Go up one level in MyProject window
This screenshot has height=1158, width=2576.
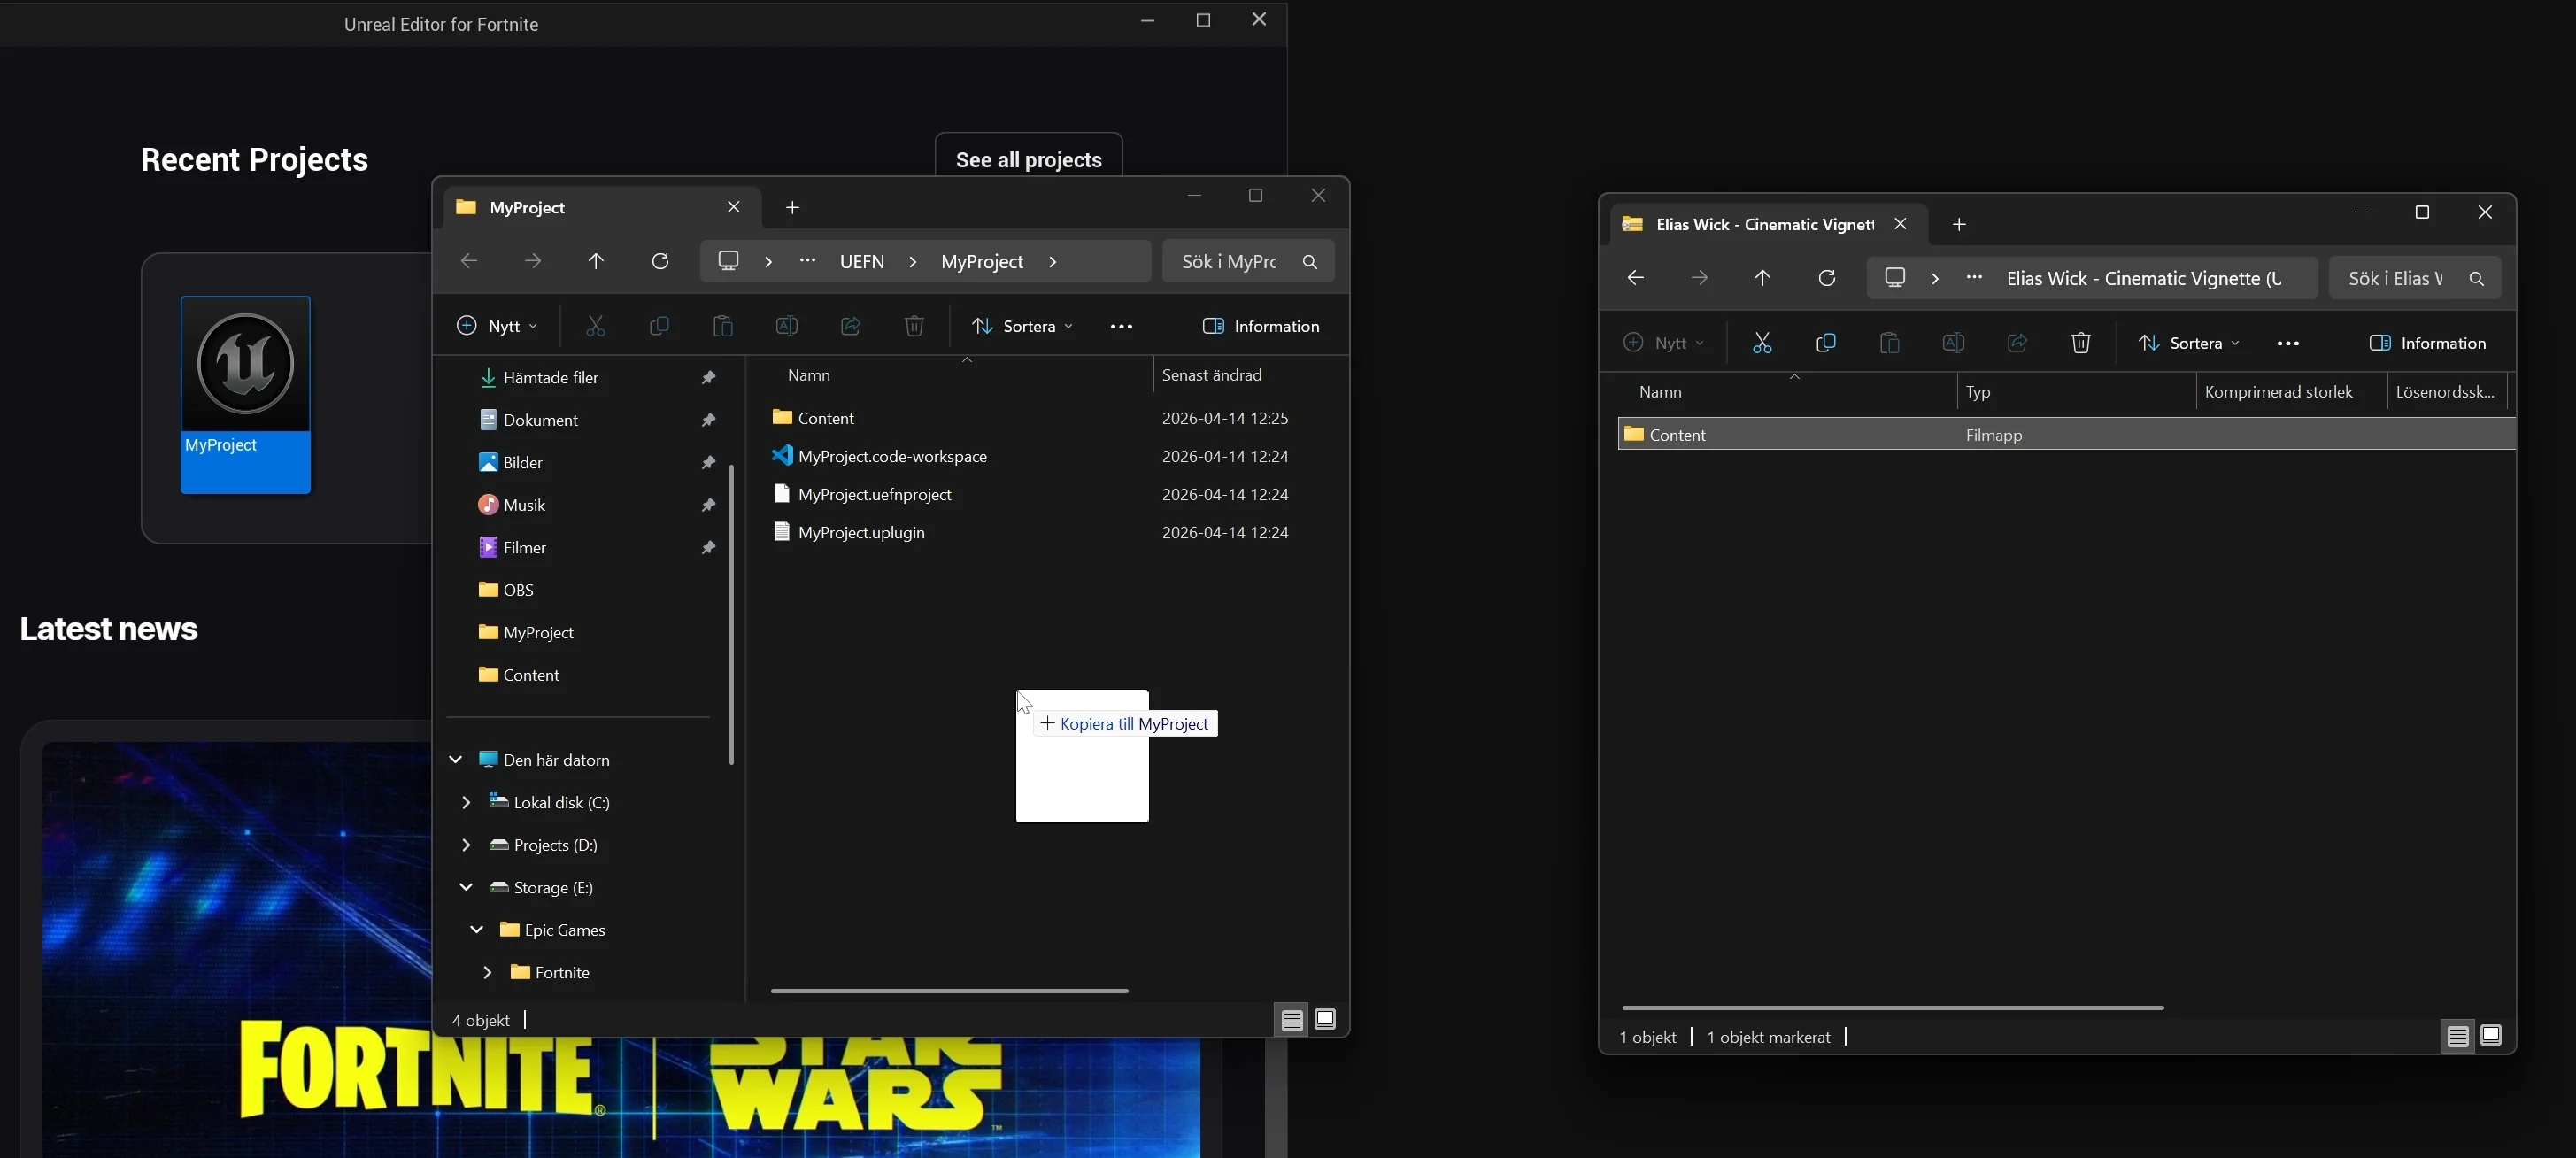[x=596, y=262]
